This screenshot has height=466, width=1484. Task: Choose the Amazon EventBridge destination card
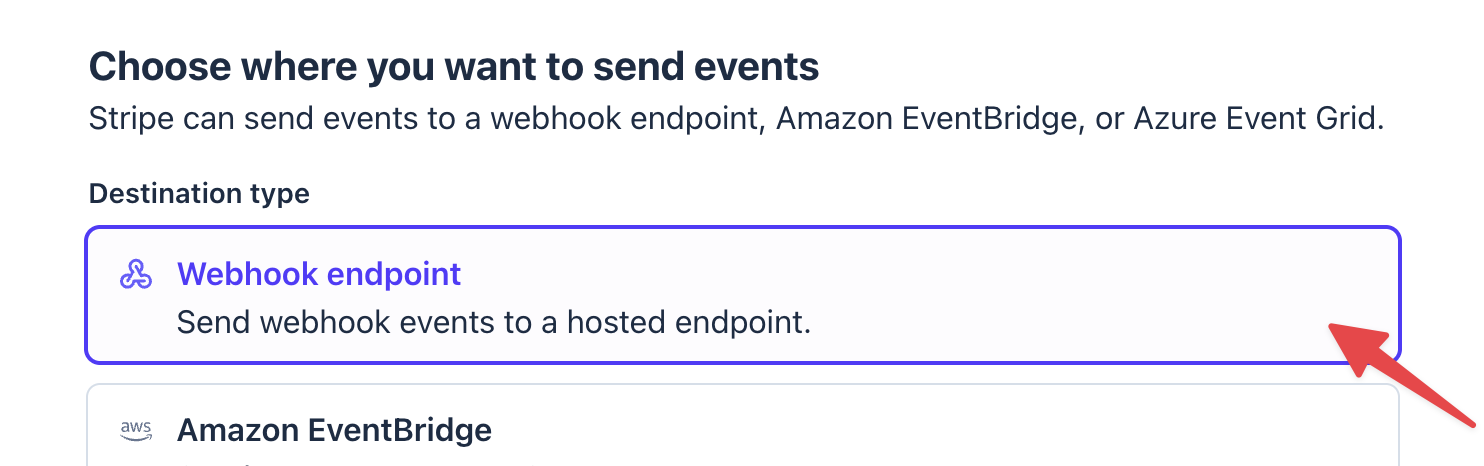742,428
